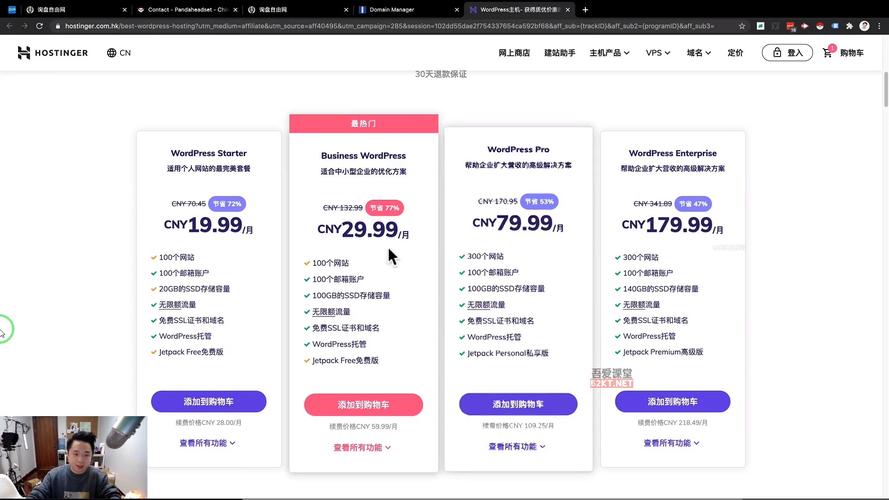Screen dimensions: 889x500
Task: Click the address bar URL field
Action: pos(389,26)
